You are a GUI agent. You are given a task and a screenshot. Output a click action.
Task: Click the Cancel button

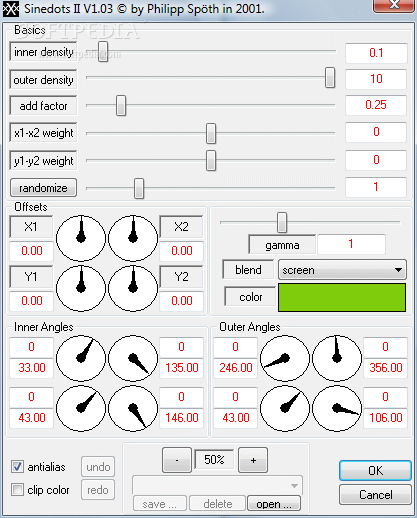[x=375, y=495]
